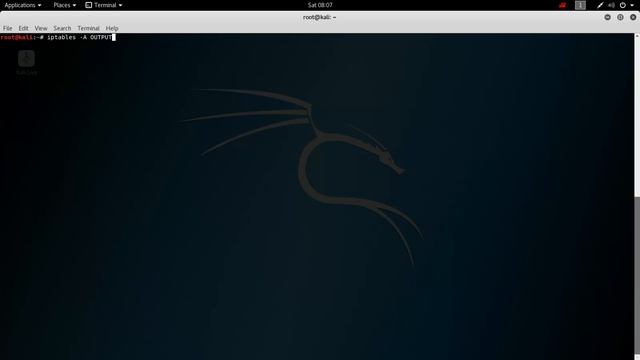Open the Help menu
Image resolution: width=640 pixels, height=360 pixels.
coord(112,28)
